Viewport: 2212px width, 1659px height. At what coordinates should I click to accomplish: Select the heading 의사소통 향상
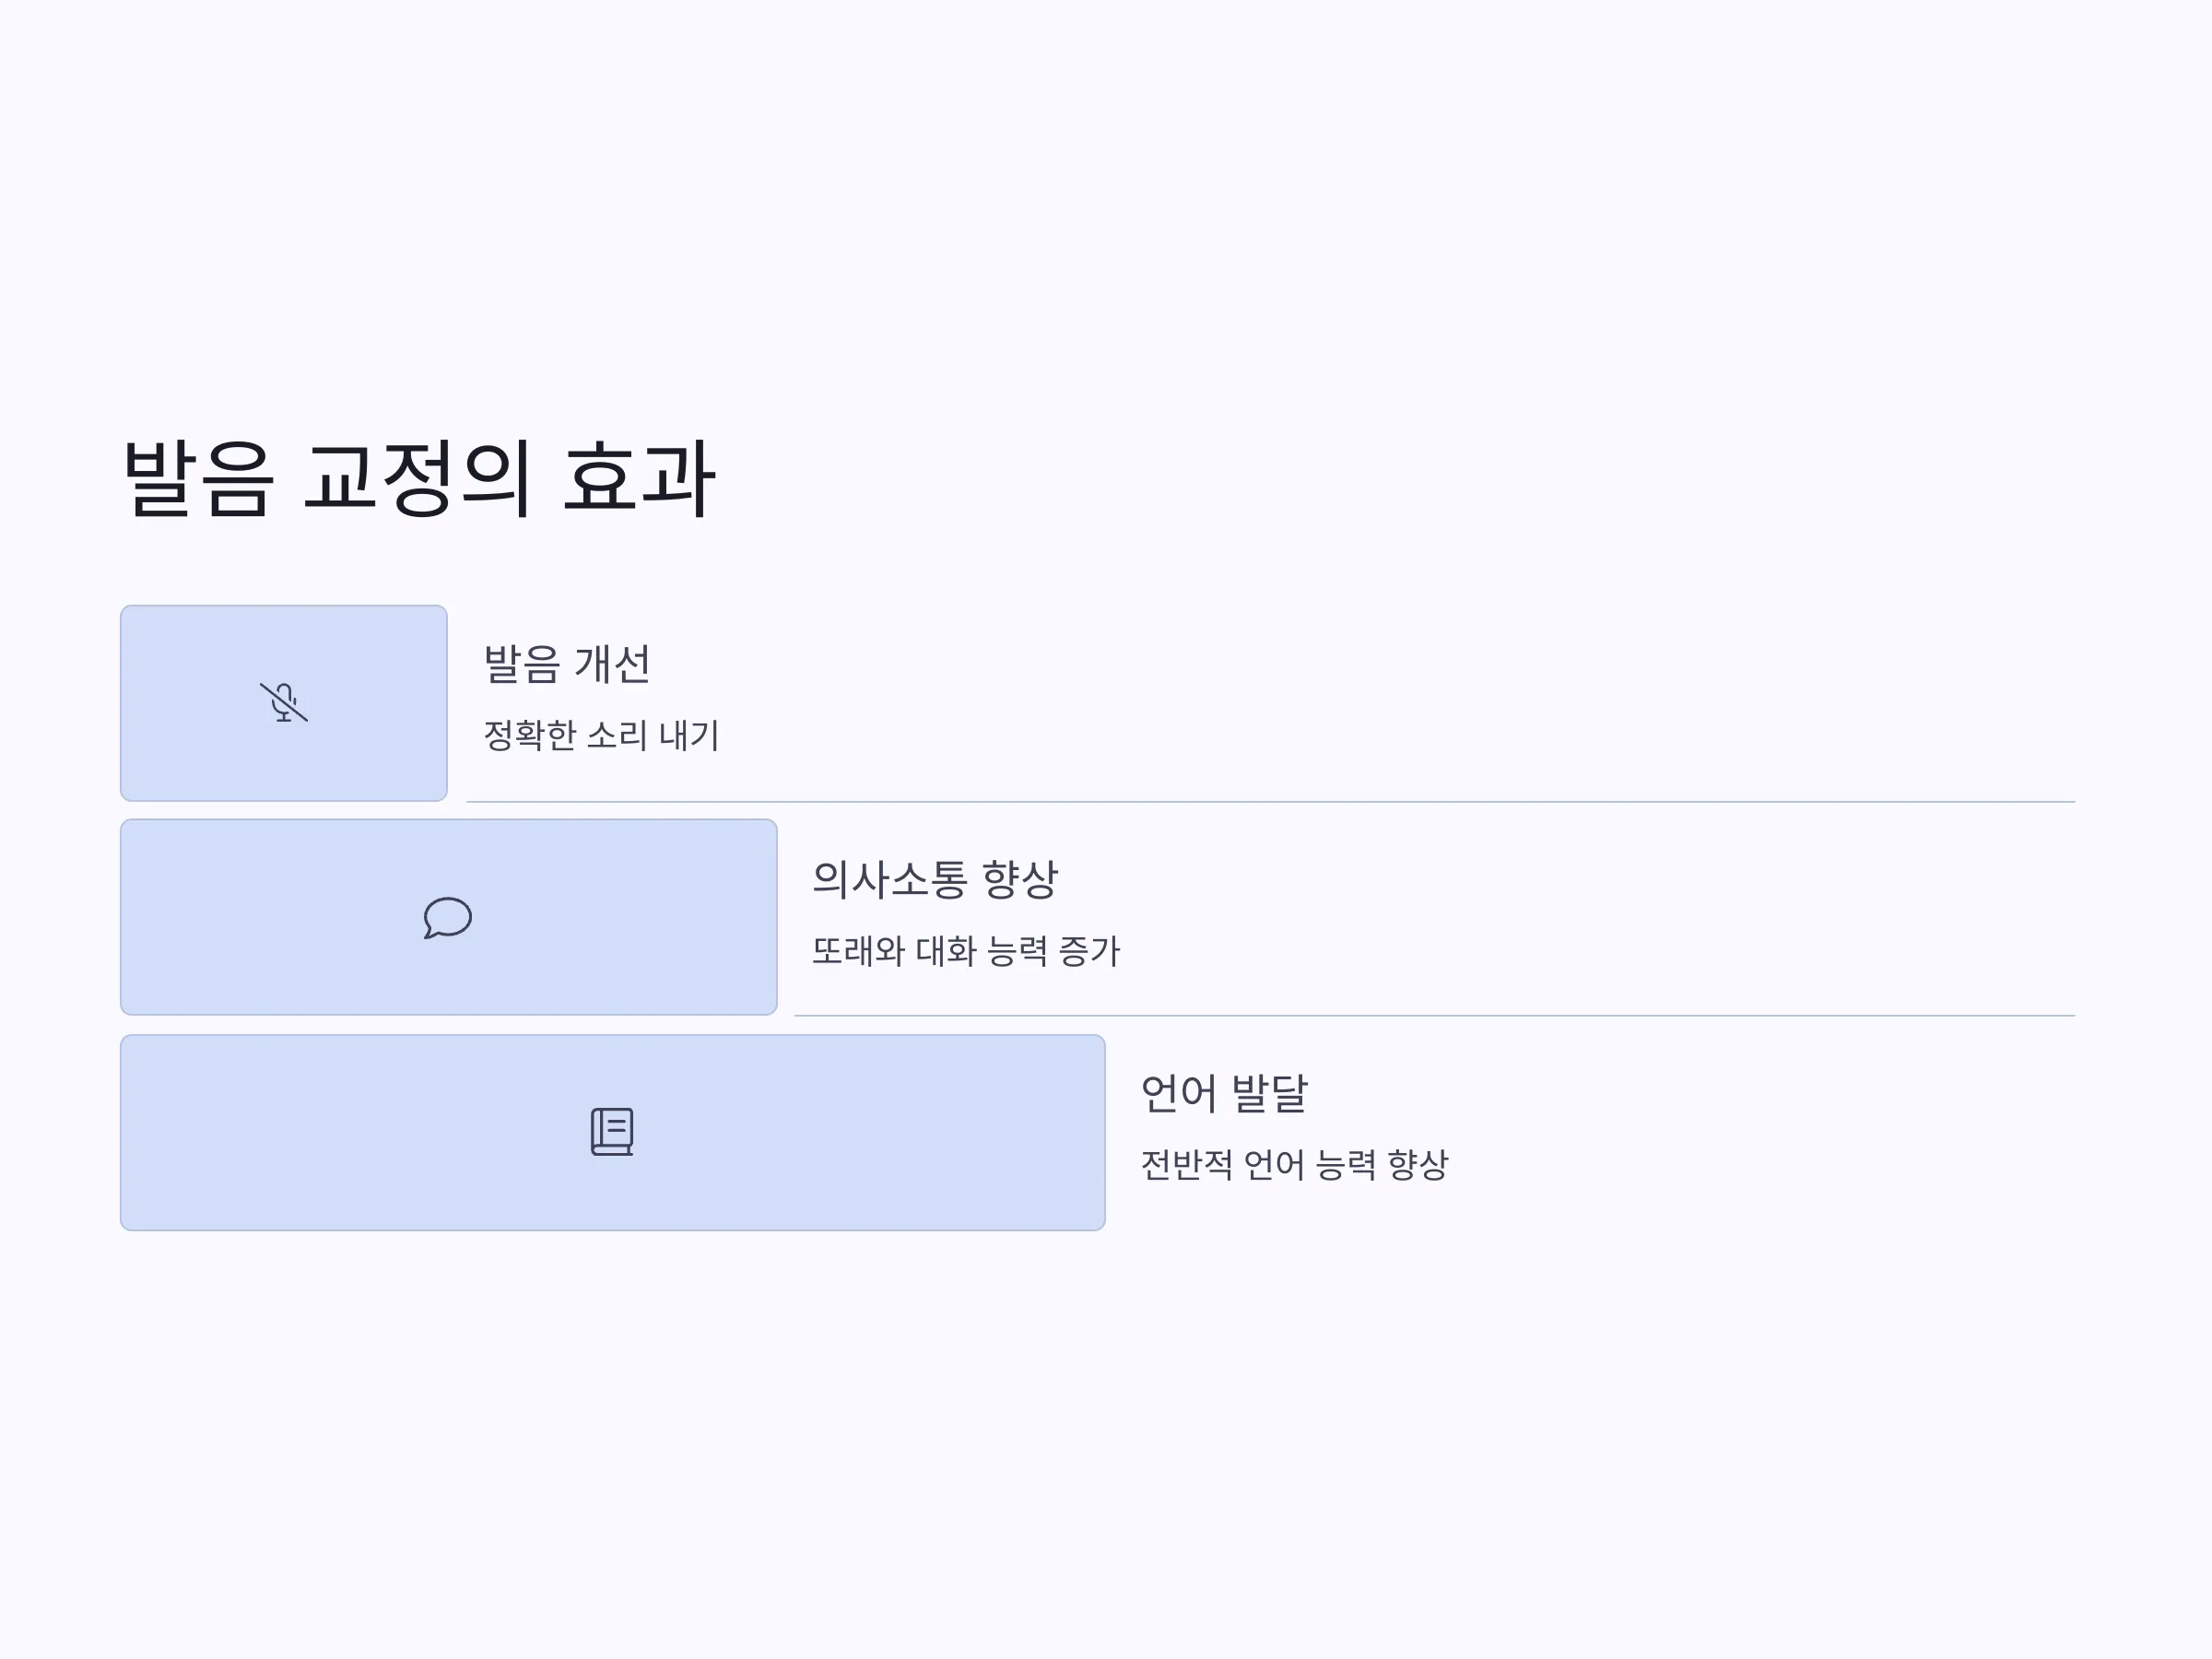tap(935, 879)
